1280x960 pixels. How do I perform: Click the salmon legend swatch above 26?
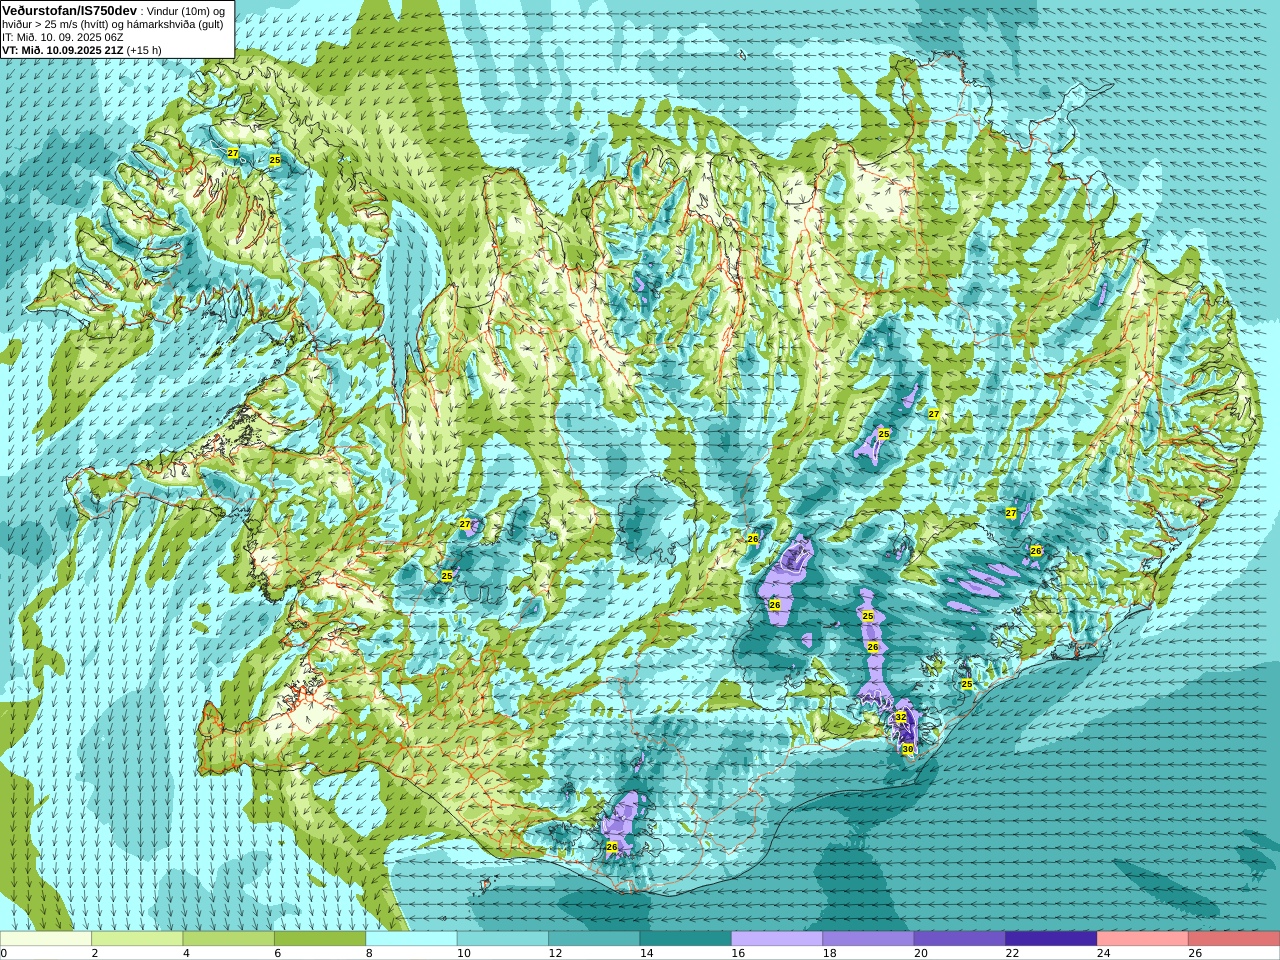click(1234, 939)
